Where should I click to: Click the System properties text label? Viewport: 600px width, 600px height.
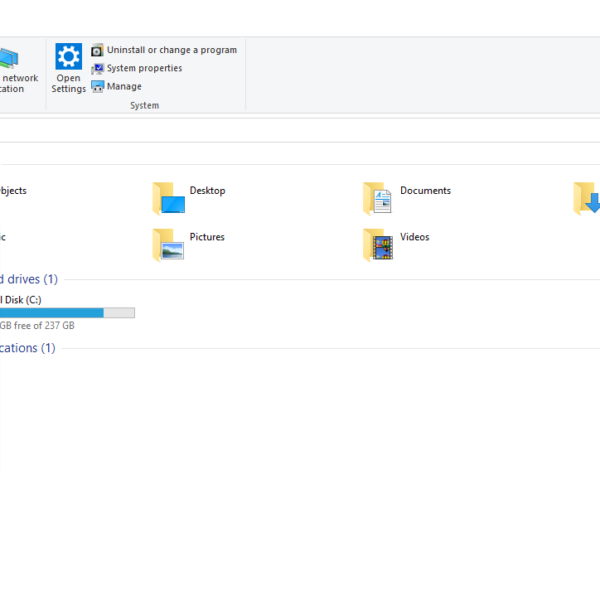click(x=144, y=68)
